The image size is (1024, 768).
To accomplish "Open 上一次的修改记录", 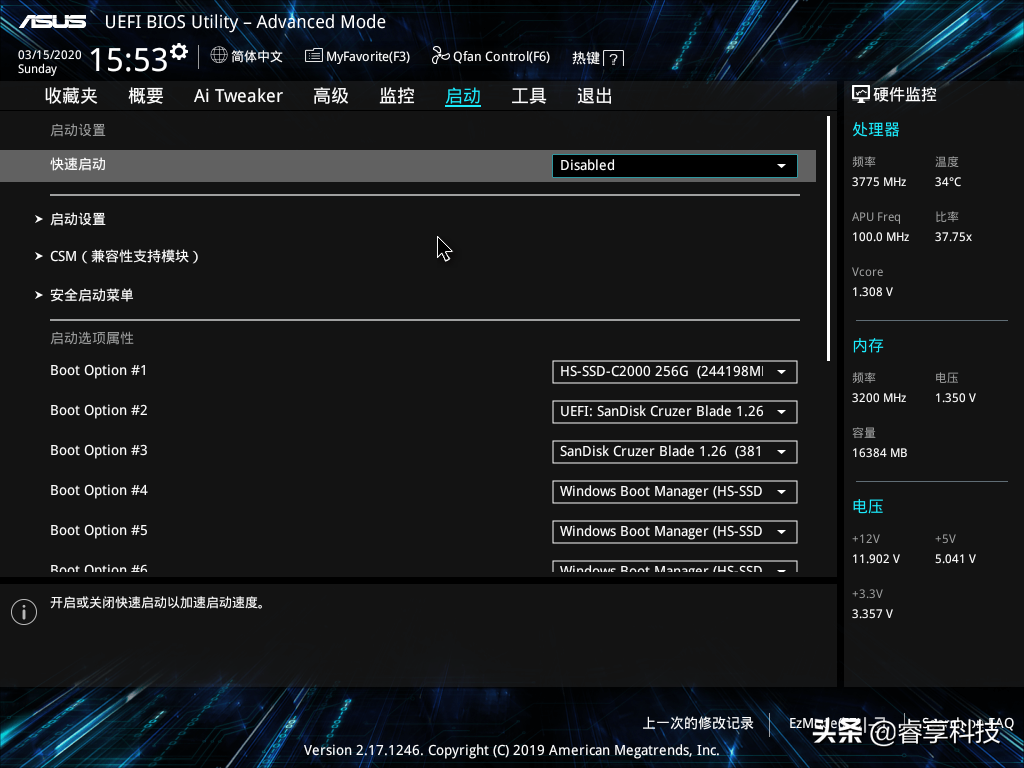I will point(698,723).
